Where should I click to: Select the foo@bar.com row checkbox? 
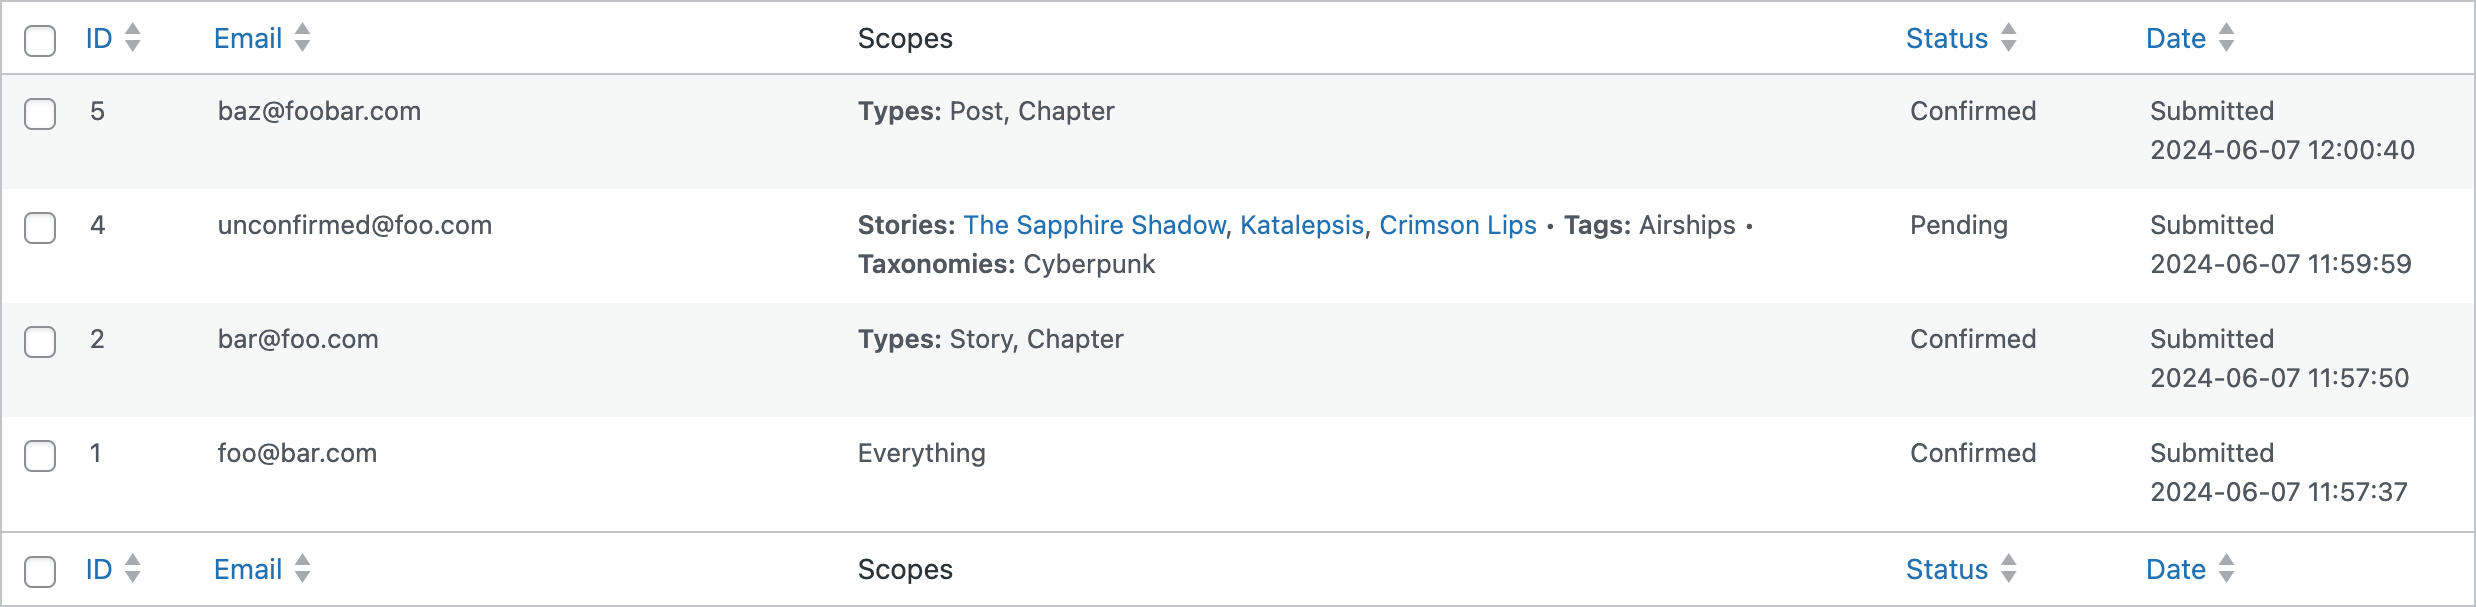pos(40,456)
